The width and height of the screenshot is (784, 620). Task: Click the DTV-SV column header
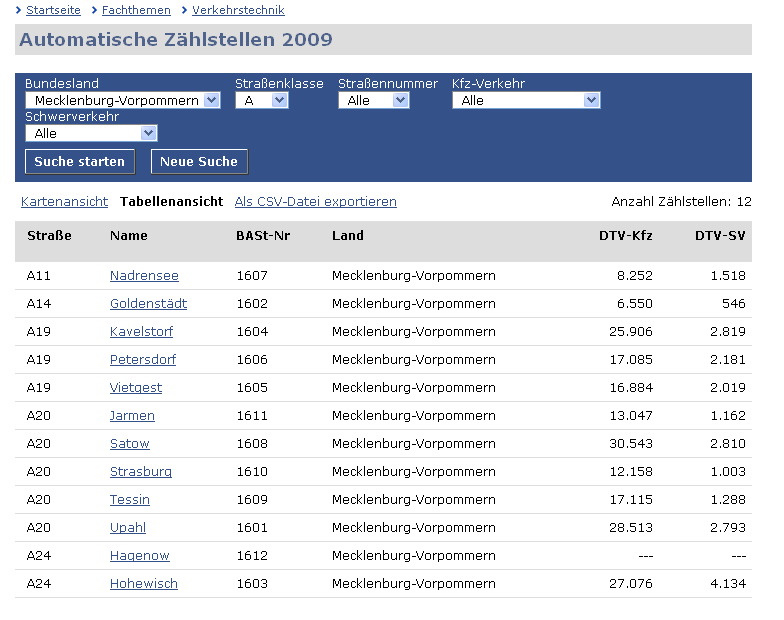[720, 236]
